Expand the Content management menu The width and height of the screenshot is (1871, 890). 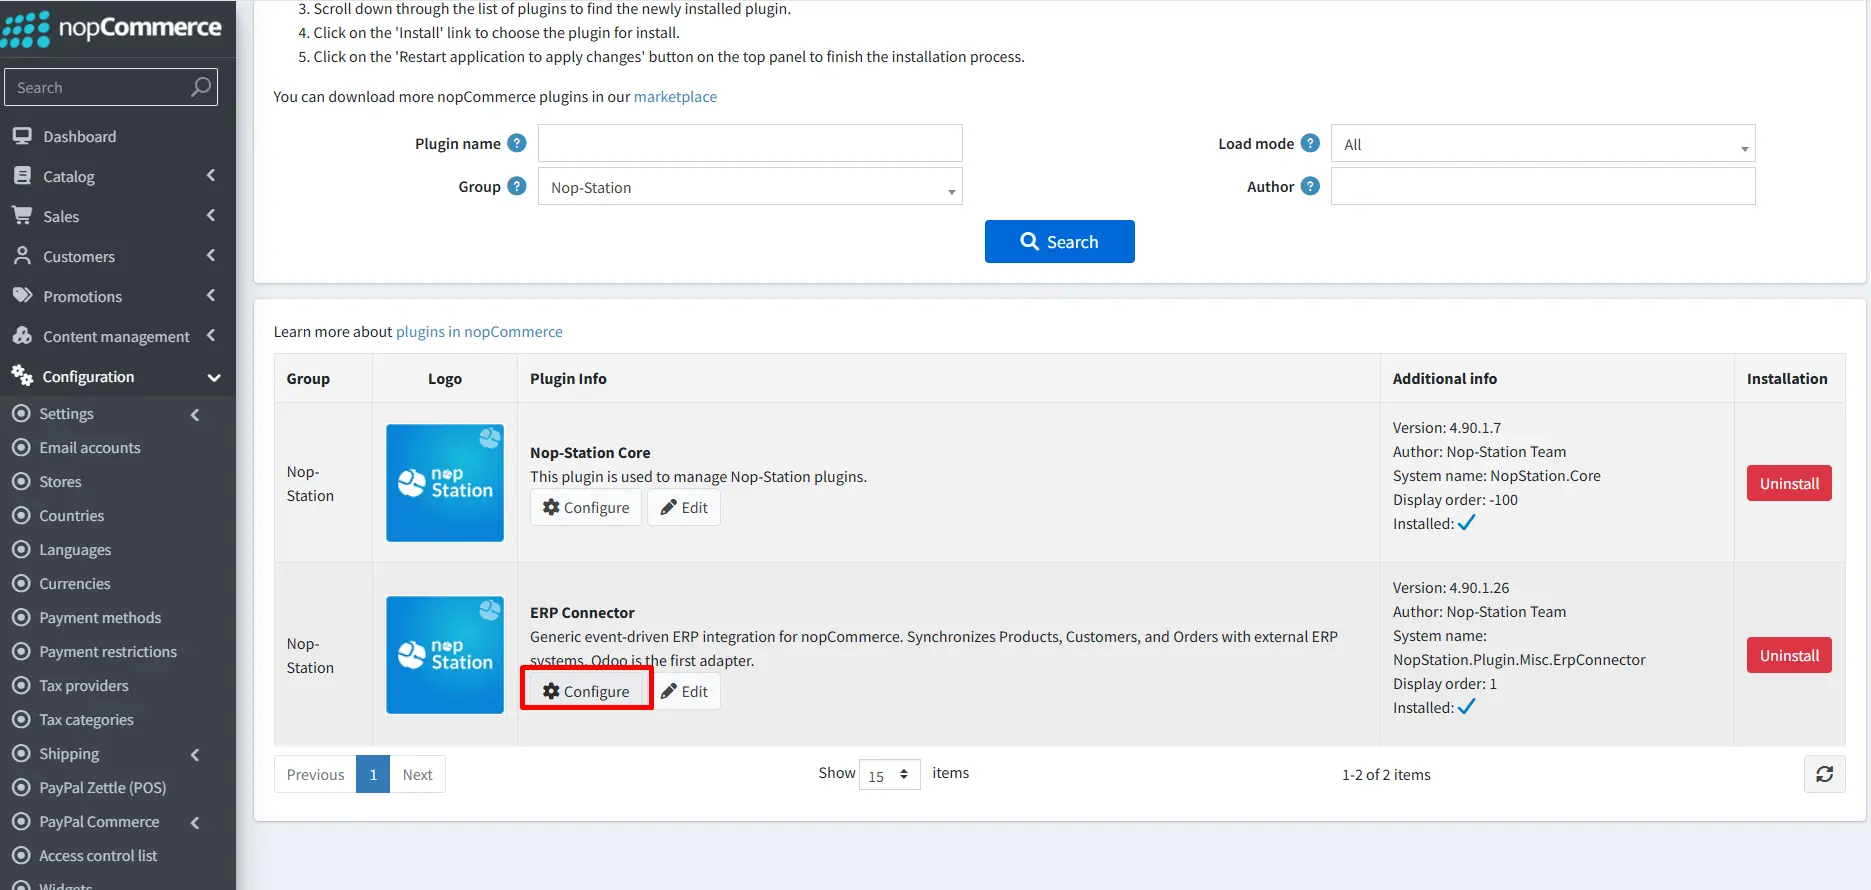118,336
